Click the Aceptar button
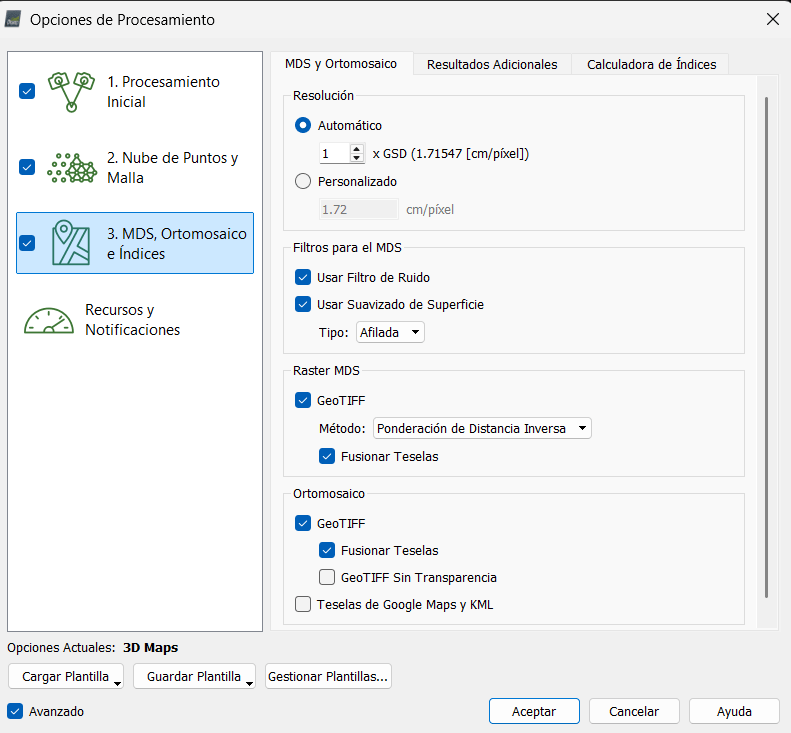The width and height of the screenshot is (791, 733). pyautogui.click(x=534, y=711)
